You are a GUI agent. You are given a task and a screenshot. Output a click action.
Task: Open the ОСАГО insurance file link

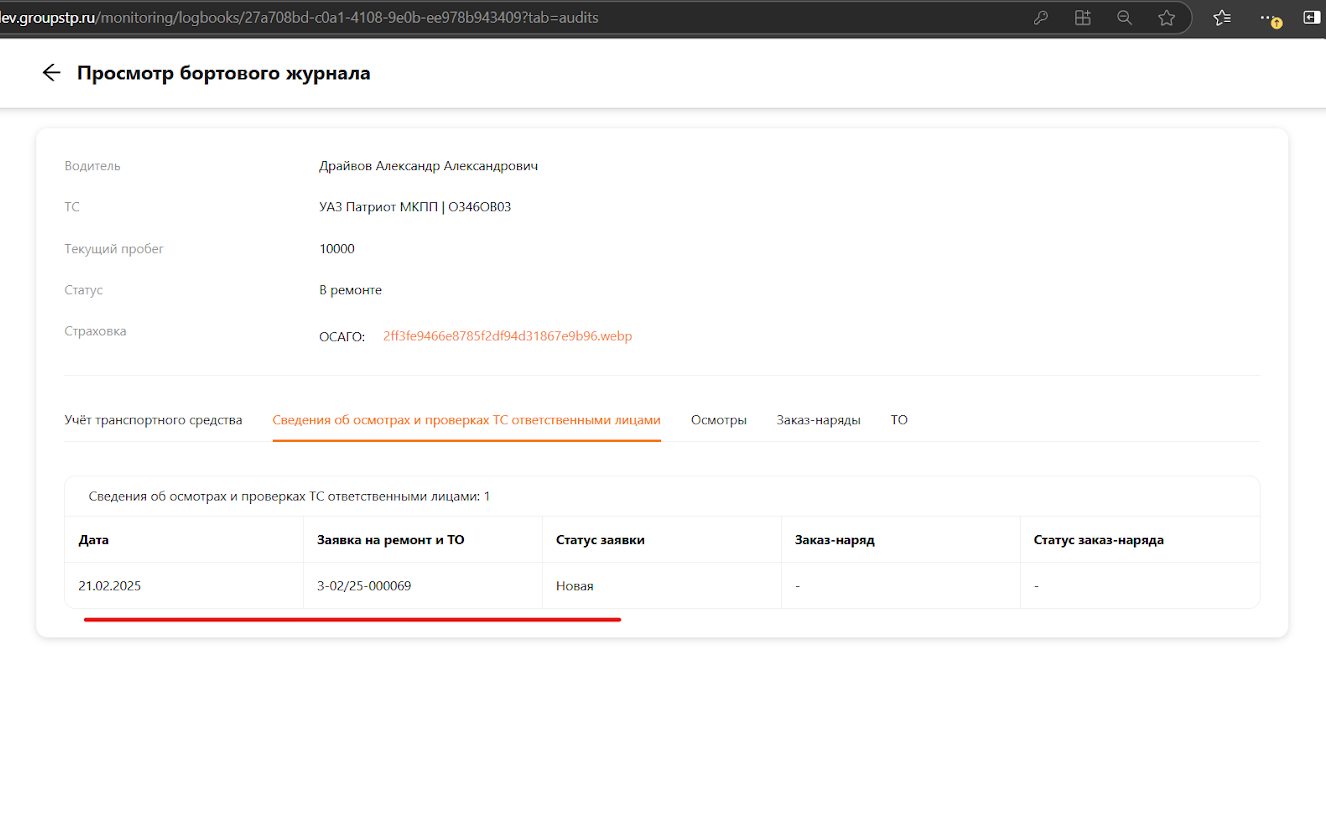point(507,336)
